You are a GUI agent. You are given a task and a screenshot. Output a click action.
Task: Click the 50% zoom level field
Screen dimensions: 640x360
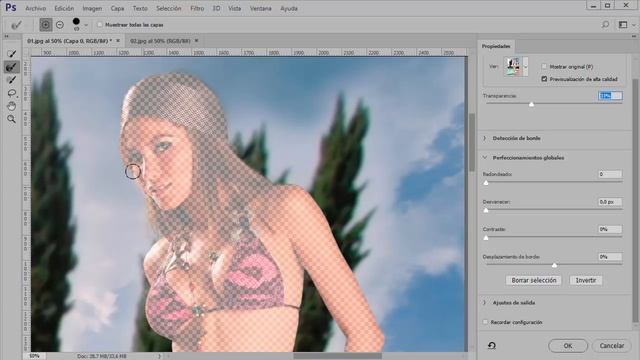35,356
